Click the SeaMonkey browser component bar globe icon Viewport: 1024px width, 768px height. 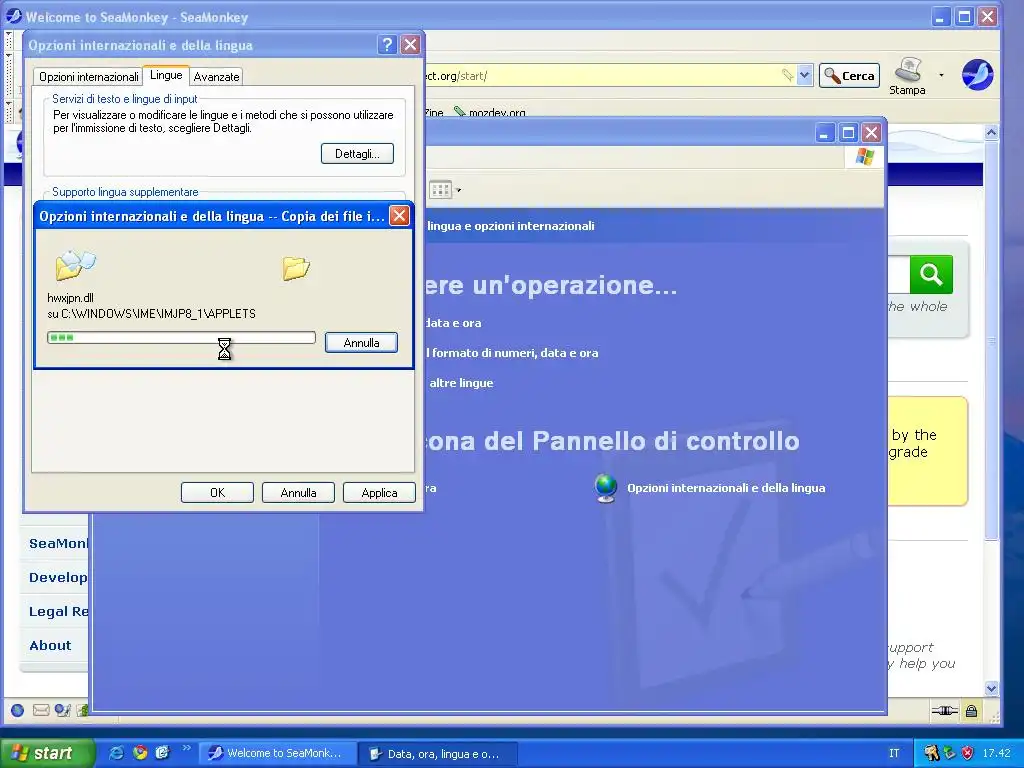click(18, 711)
